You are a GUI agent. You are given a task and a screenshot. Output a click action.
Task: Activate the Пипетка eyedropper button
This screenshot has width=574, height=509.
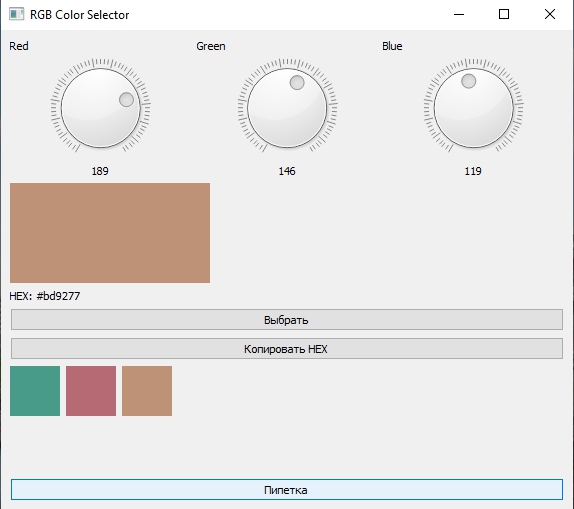point(287,490)
